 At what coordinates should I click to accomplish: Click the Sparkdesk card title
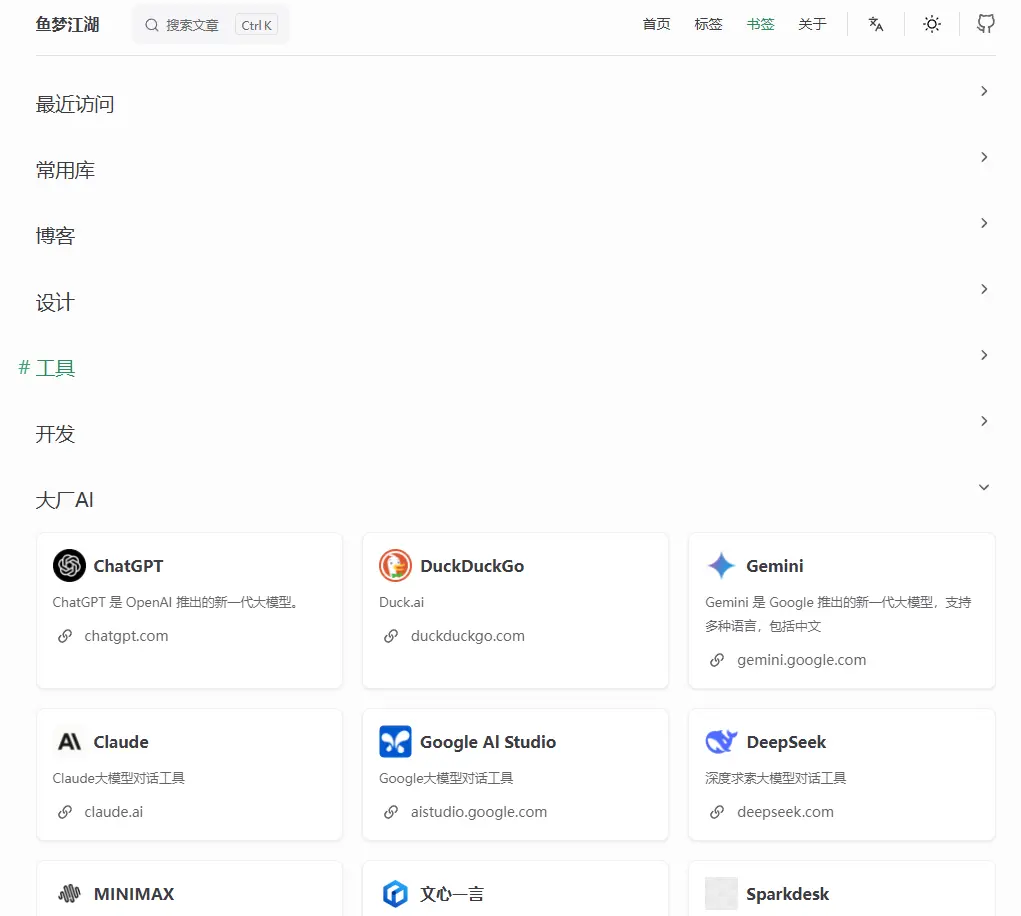click(787, 894)
